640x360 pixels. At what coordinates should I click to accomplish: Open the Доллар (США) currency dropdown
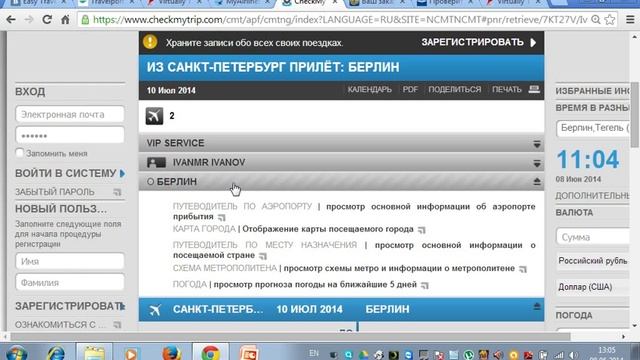click(593, 287)
